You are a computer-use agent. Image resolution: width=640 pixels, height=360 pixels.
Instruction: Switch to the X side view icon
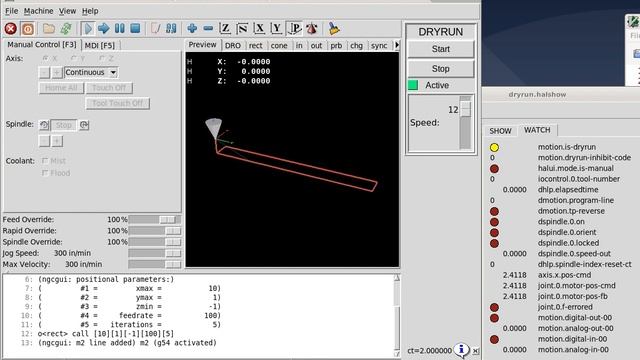(259, 29)
